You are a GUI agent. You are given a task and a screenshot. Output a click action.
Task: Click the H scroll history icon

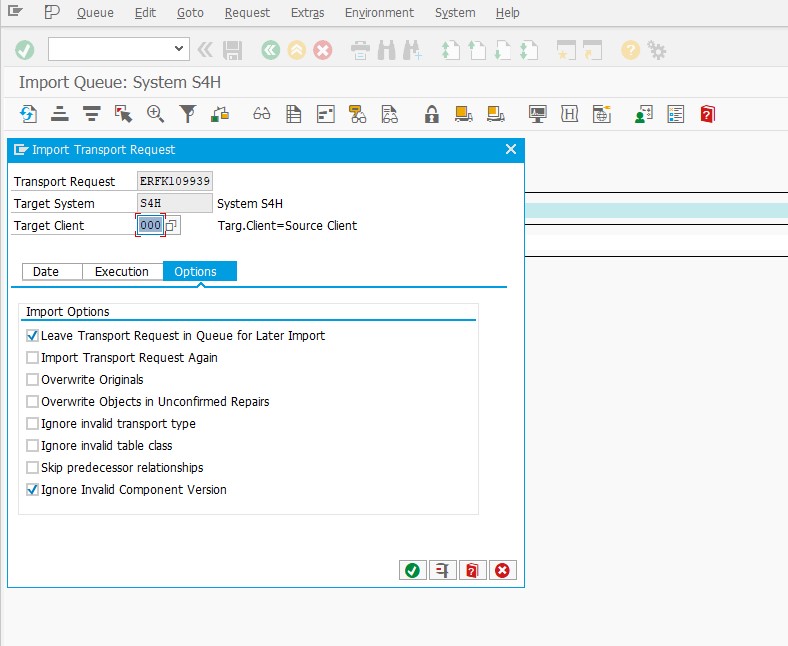pos(569,114)
